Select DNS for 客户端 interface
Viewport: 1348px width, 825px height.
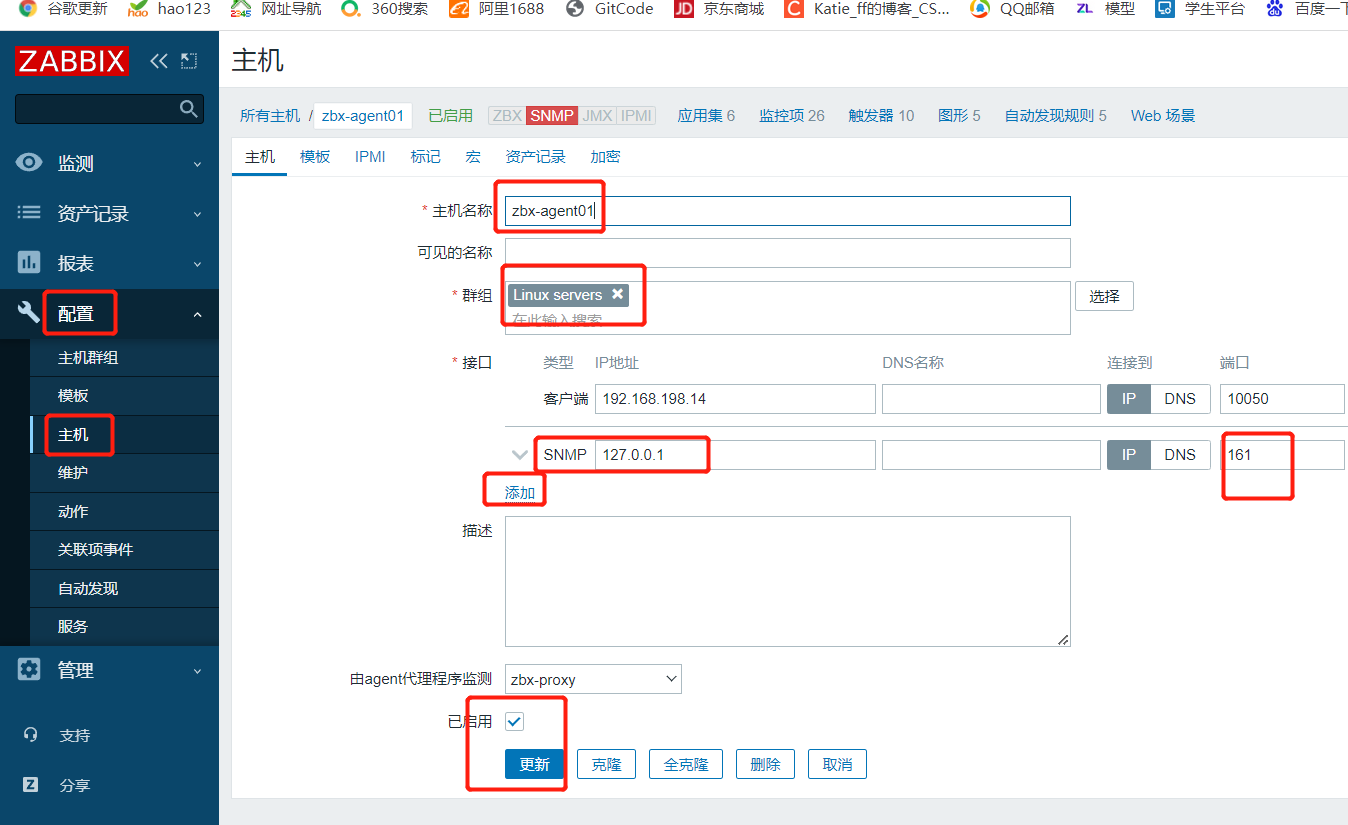1180,398
